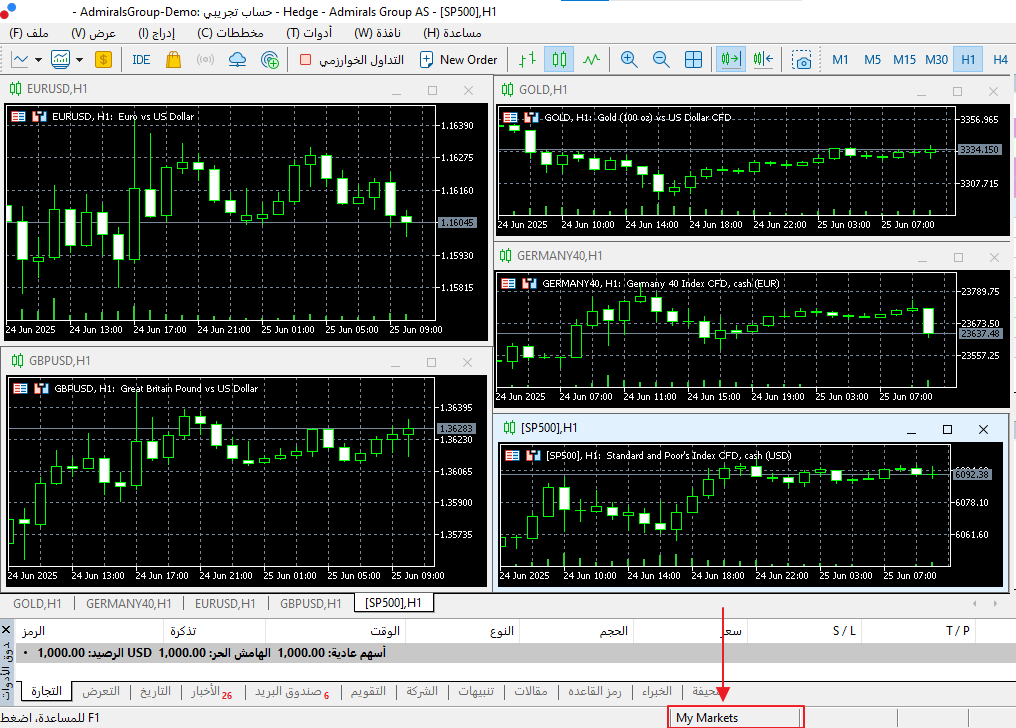Screen dimensions: 1016x728
Task: Open the الأخبار news tab
Action: pos(211,692)
